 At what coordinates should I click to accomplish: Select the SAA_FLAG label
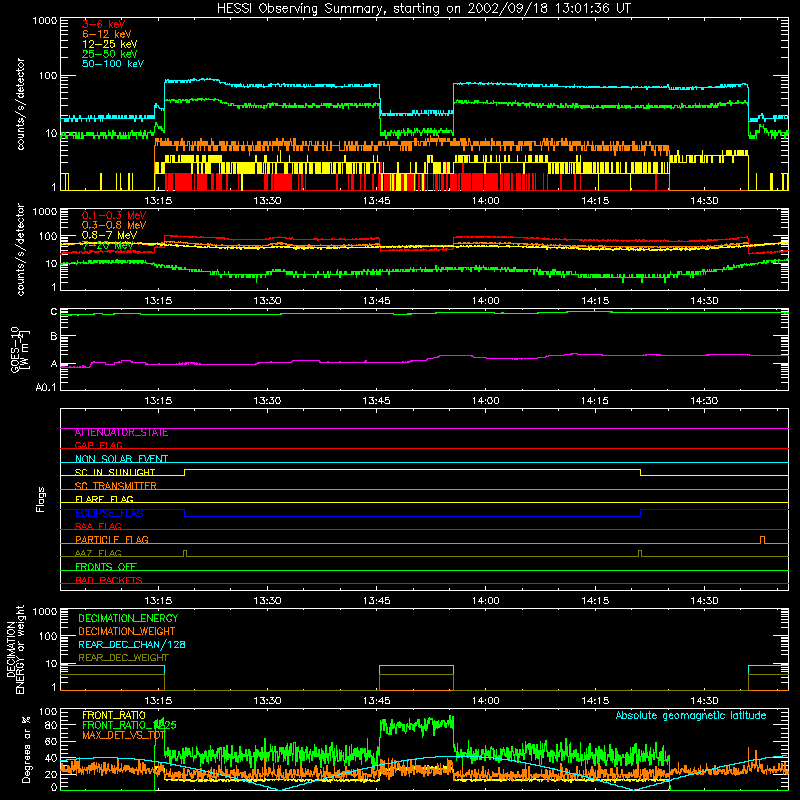pos(98,527)
